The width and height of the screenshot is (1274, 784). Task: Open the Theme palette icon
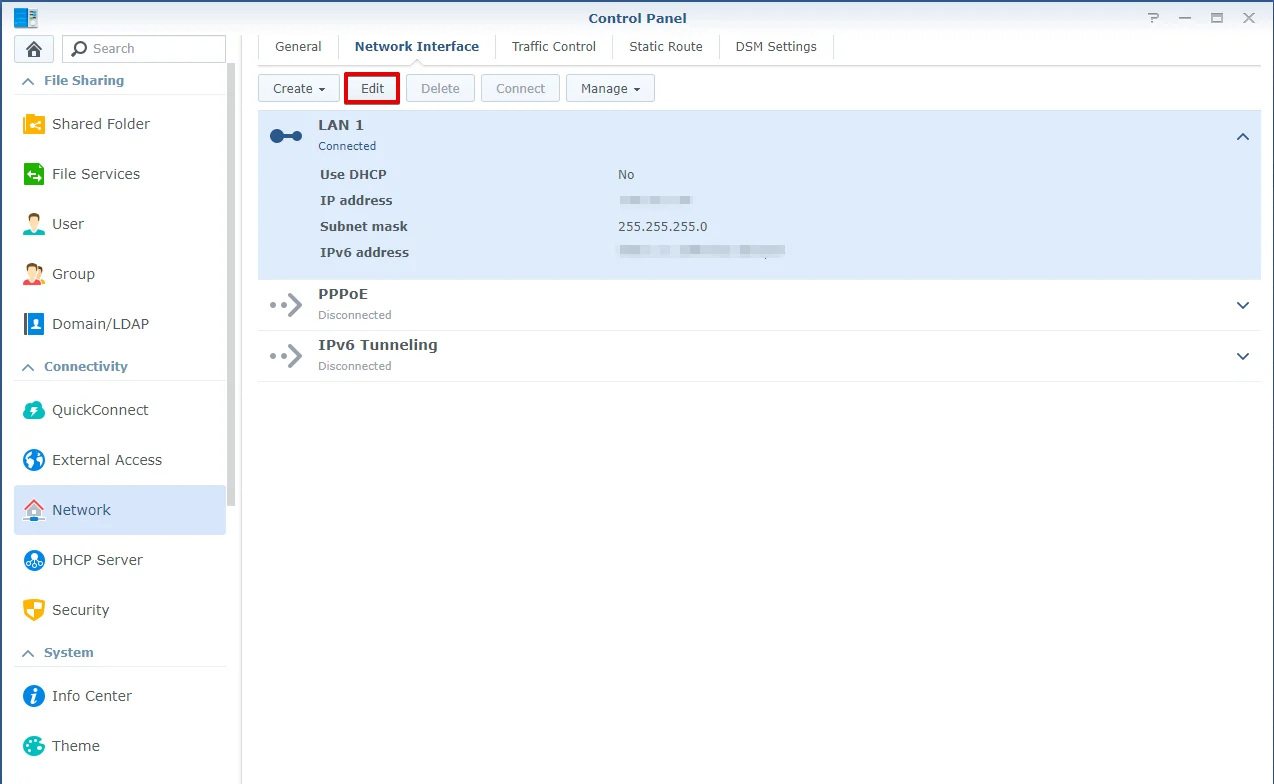pyautogui.click(x=34, y=746)
